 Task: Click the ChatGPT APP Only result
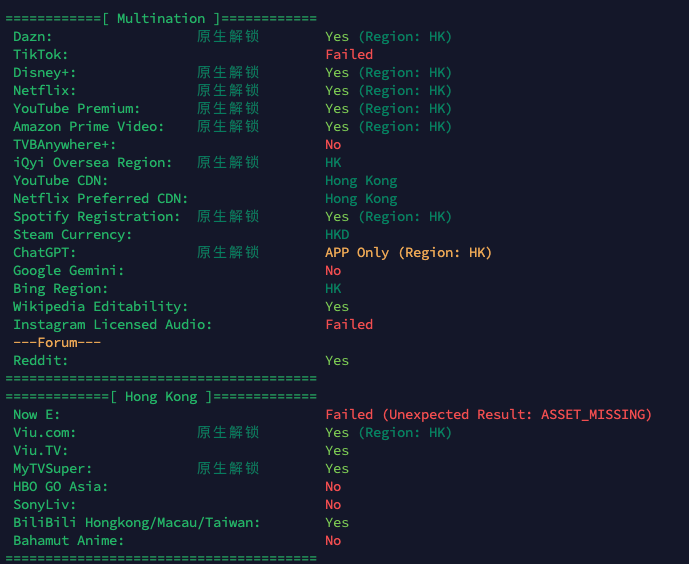click(409, 252)
